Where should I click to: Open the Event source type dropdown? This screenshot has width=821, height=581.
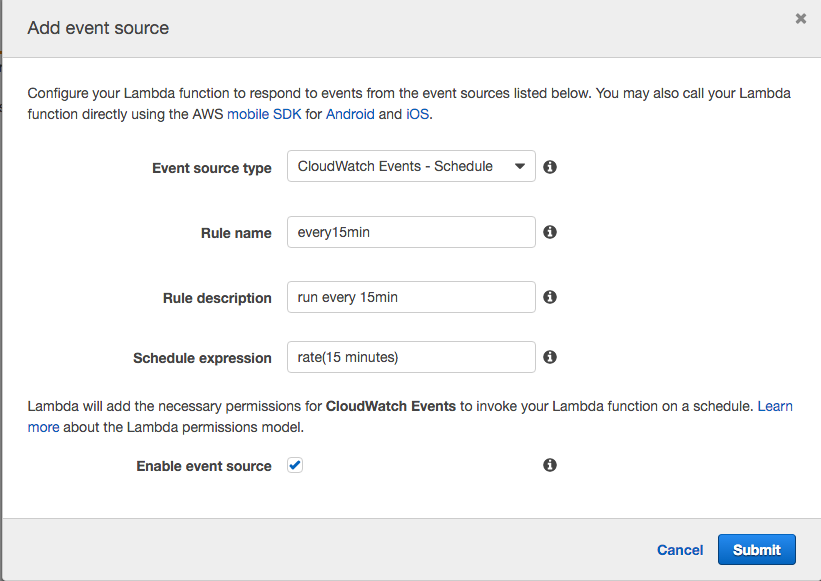[x=410, y=166]
